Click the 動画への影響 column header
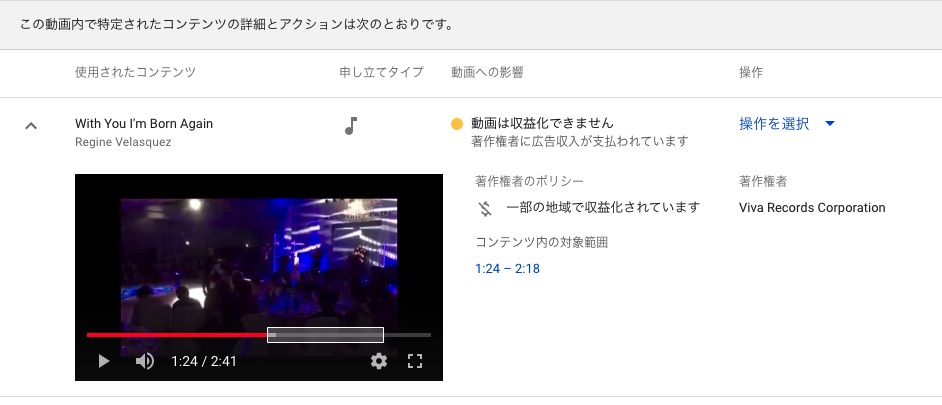 coord(487,73)
